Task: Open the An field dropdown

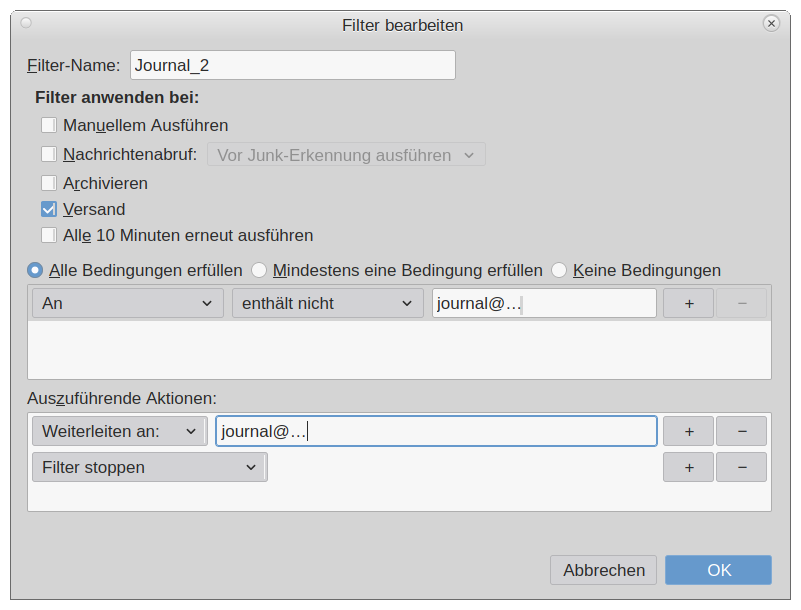Action: point(128,303)
